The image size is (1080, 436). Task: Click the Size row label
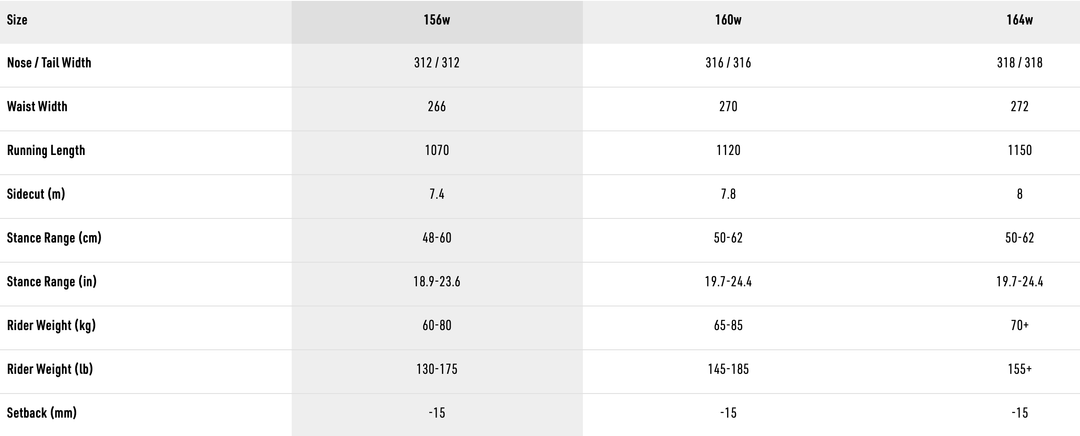coord(17,20)
